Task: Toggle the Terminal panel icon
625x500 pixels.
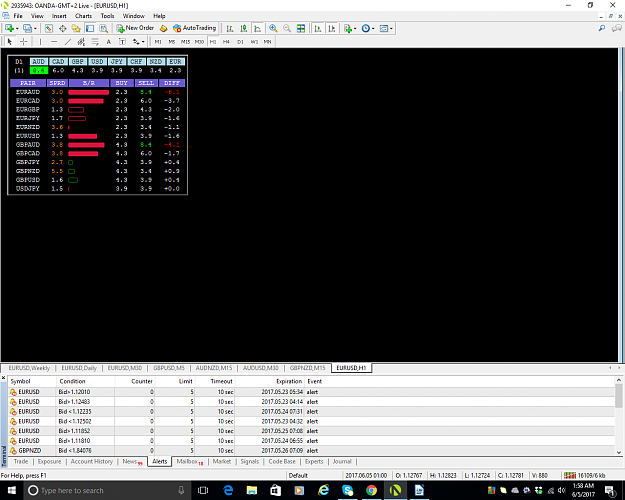Action: click(x=90, y=28)
